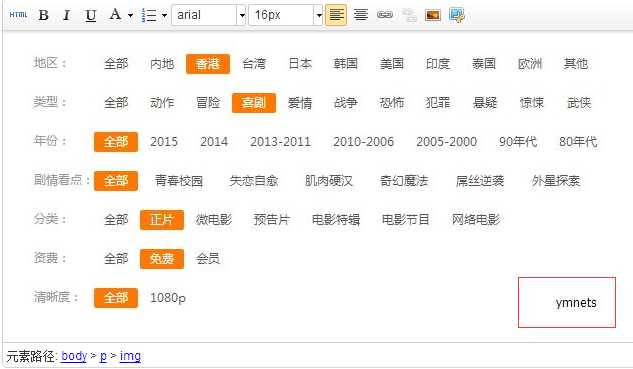Screen dimensions: 633x369
Task: Click the p link in element path
Action: click(103, 356)
